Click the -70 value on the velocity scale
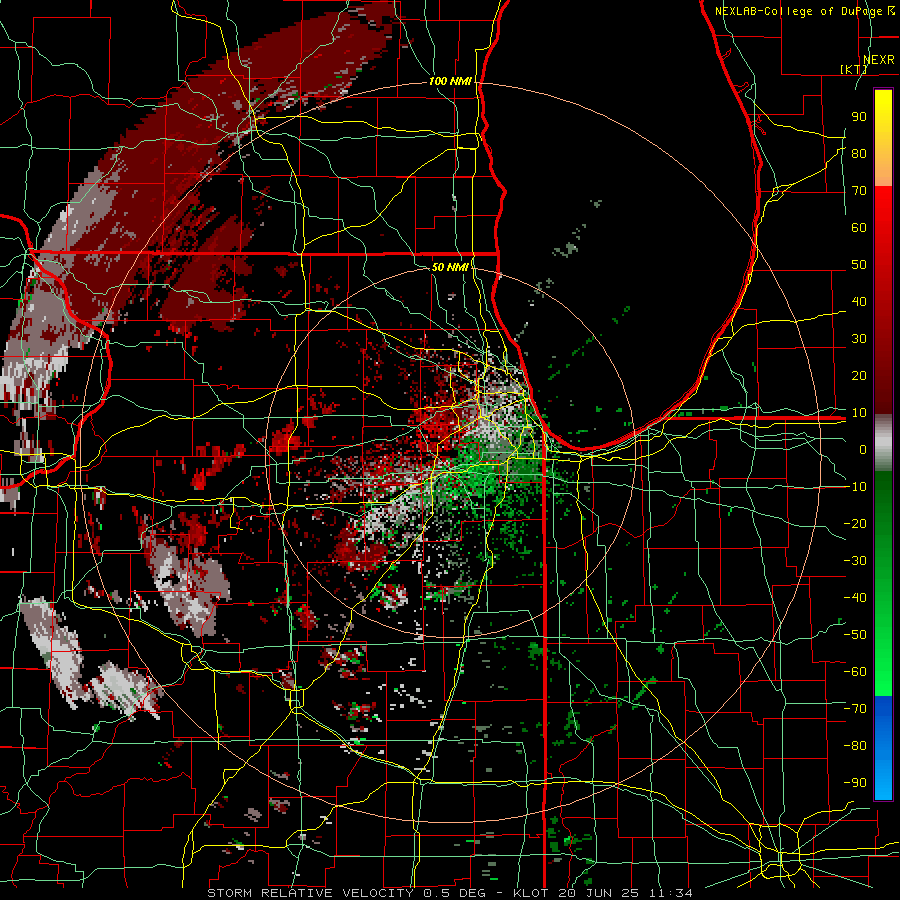The height and width of the screenshot is (900, 900). (x=856, y=708)
